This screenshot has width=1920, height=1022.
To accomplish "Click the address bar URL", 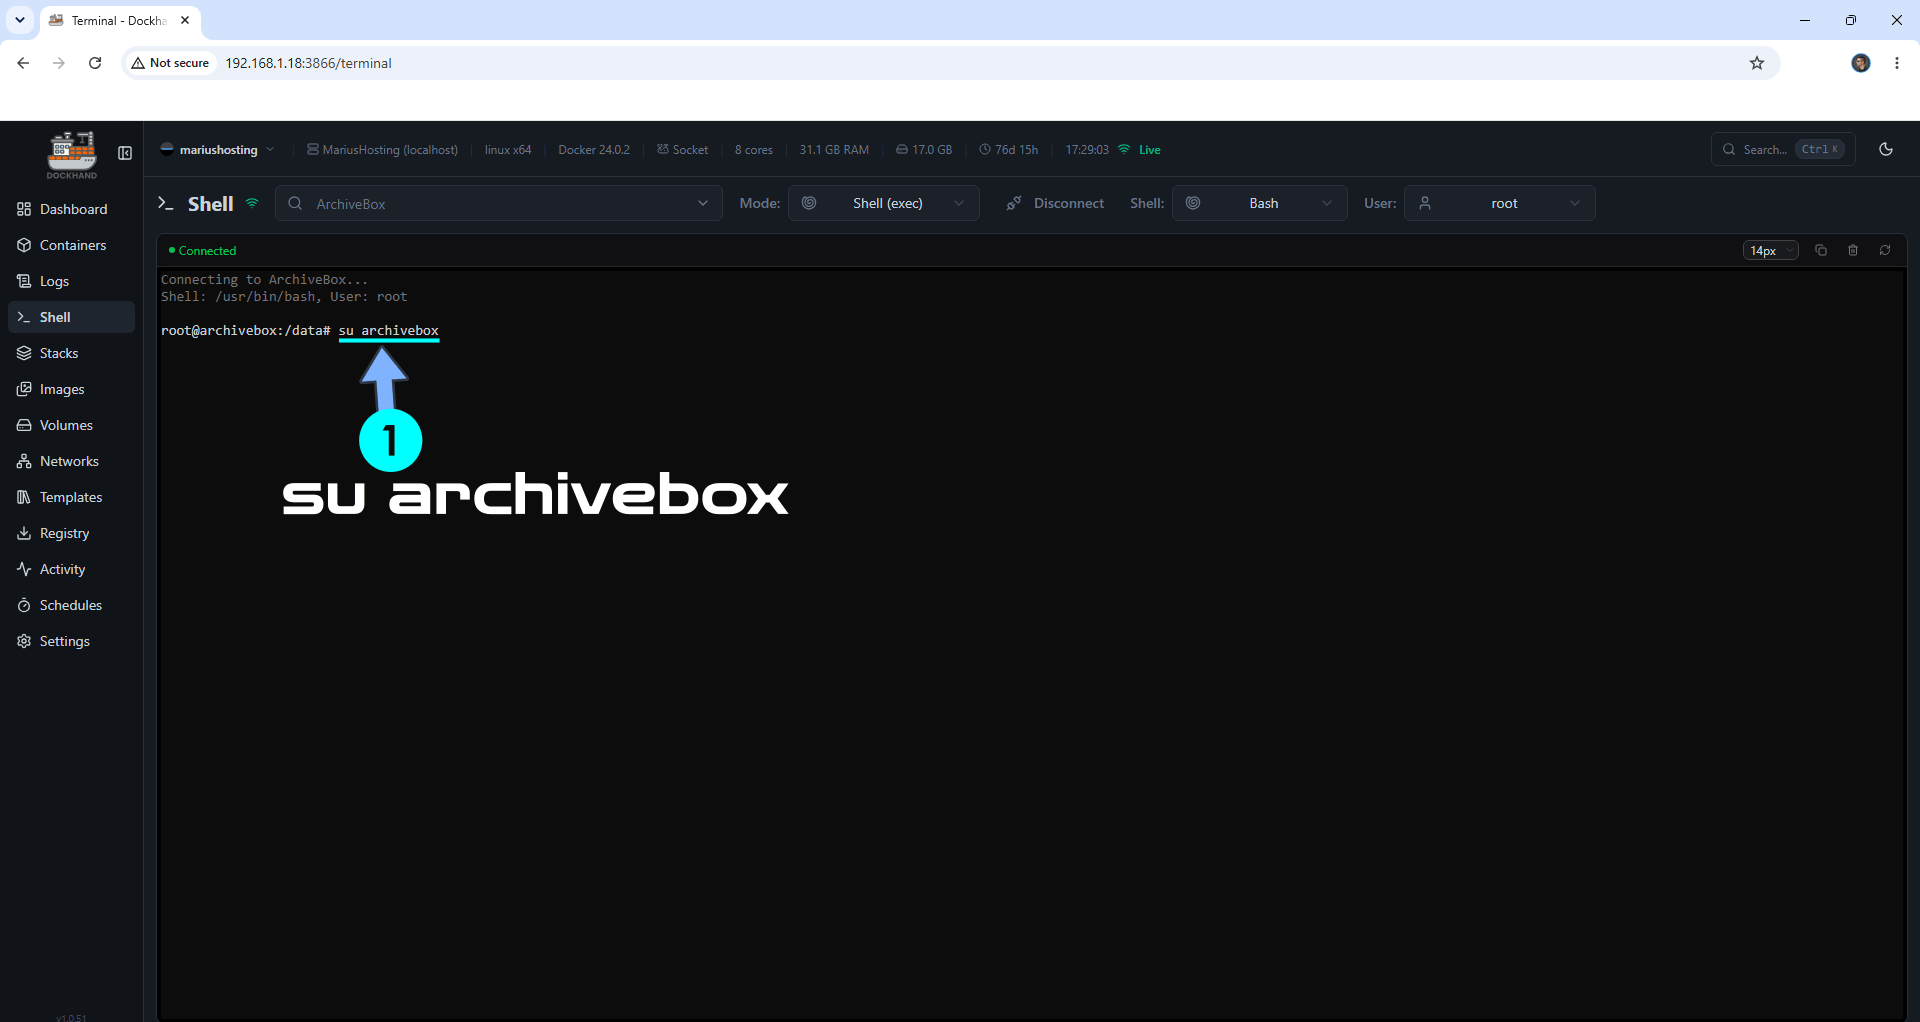I will click(308, 63).
